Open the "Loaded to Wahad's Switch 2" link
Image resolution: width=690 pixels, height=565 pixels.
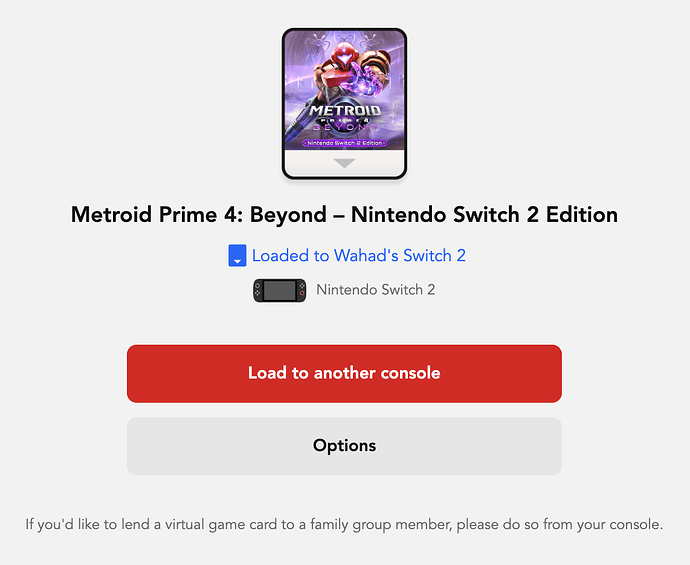[358, 256]
